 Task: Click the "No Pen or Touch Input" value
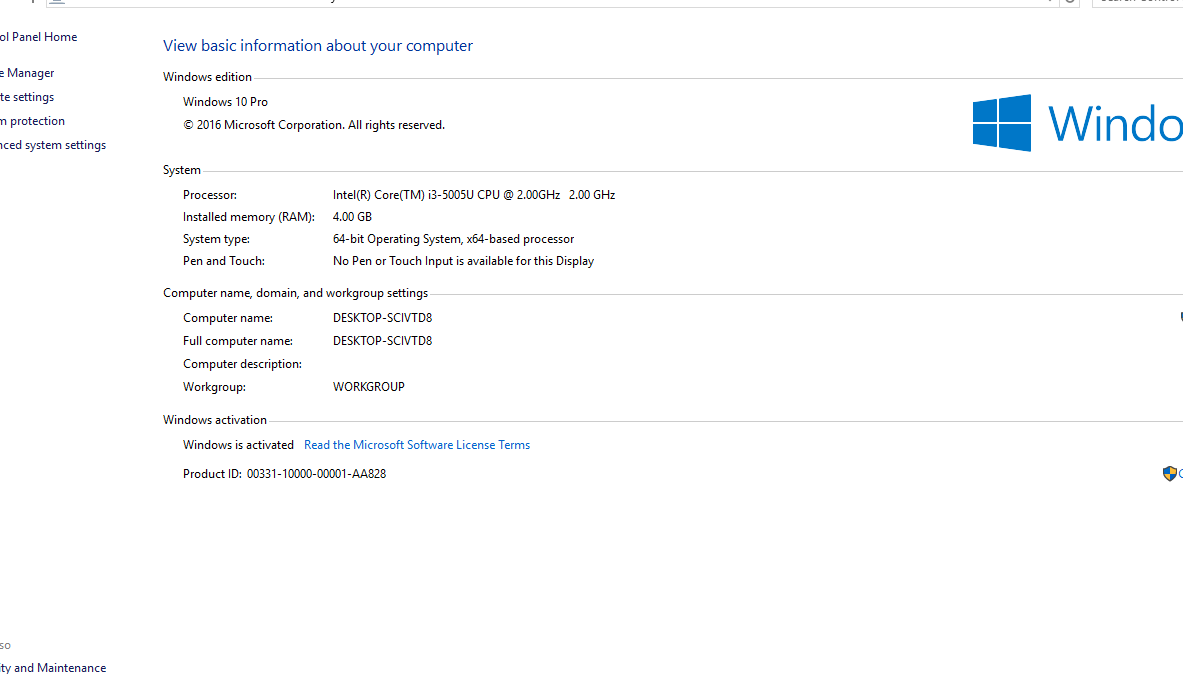point(463,261)
